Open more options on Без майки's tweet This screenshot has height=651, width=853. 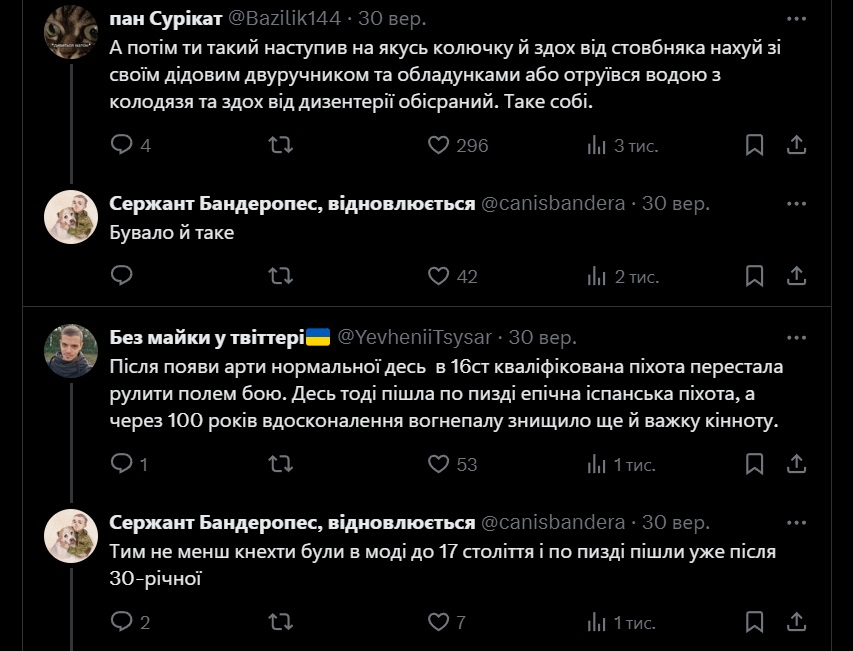(x=796, y=337)
